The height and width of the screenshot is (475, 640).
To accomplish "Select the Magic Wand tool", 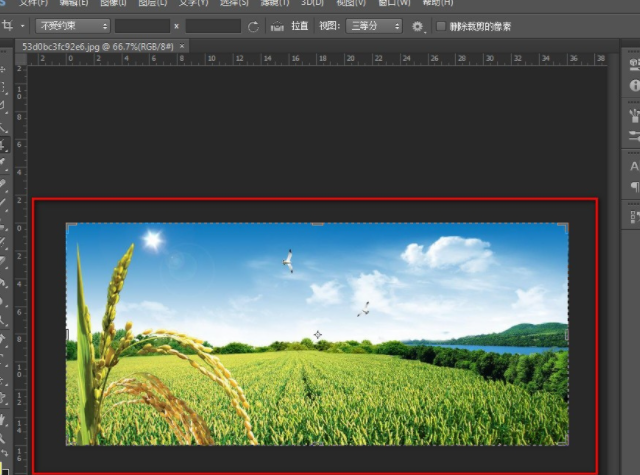I will pyautogui.click(x=3, y=127).
